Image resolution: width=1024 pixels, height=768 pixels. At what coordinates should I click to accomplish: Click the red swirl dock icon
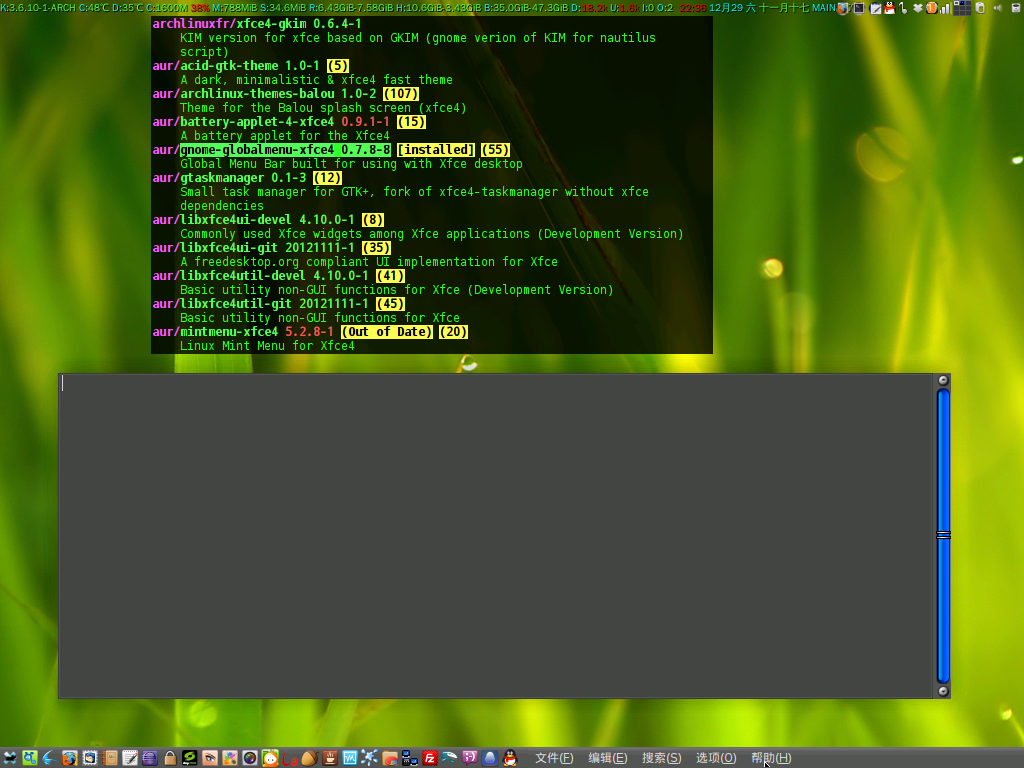[x=290, y=758]
